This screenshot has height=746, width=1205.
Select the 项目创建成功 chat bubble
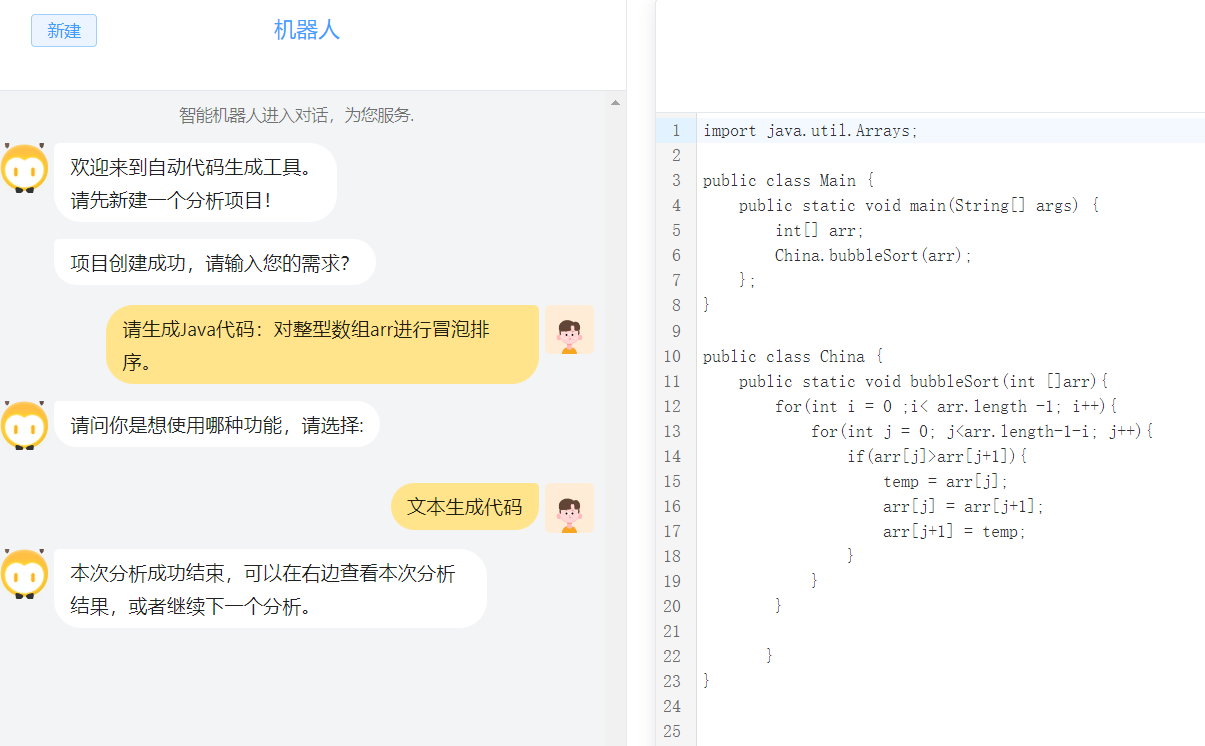click(x=215, y=263)
